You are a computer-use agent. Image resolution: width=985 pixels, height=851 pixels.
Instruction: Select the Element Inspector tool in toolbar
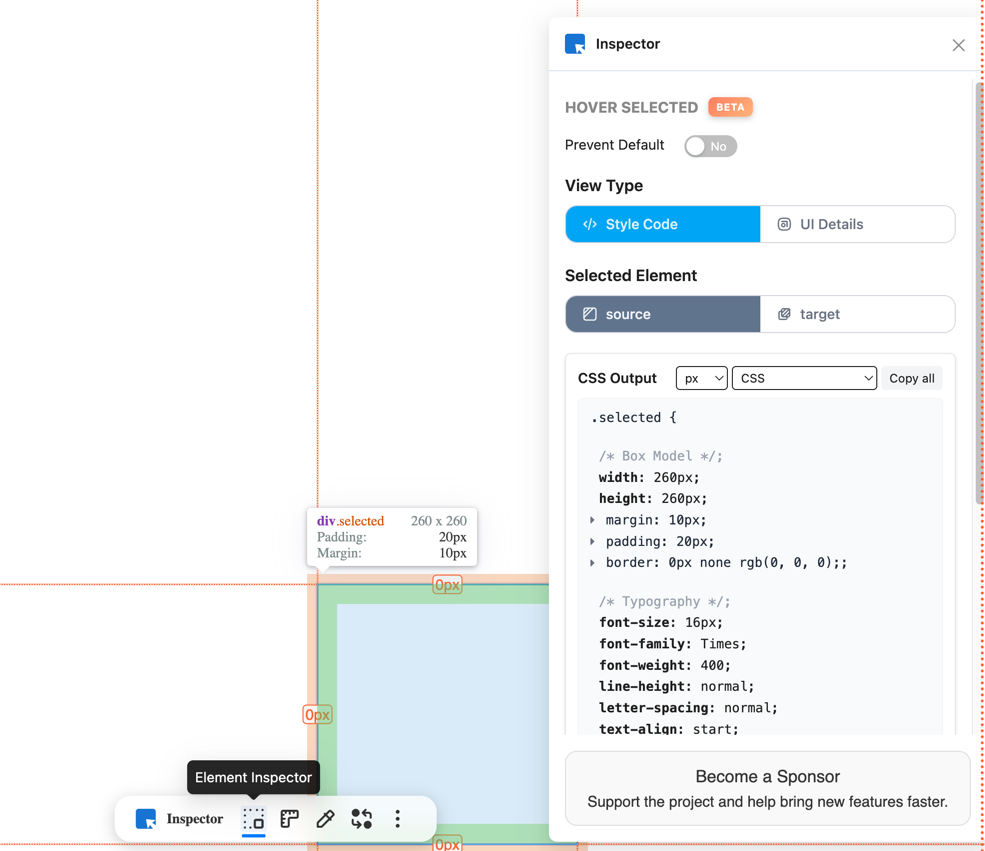coord(253,819)
